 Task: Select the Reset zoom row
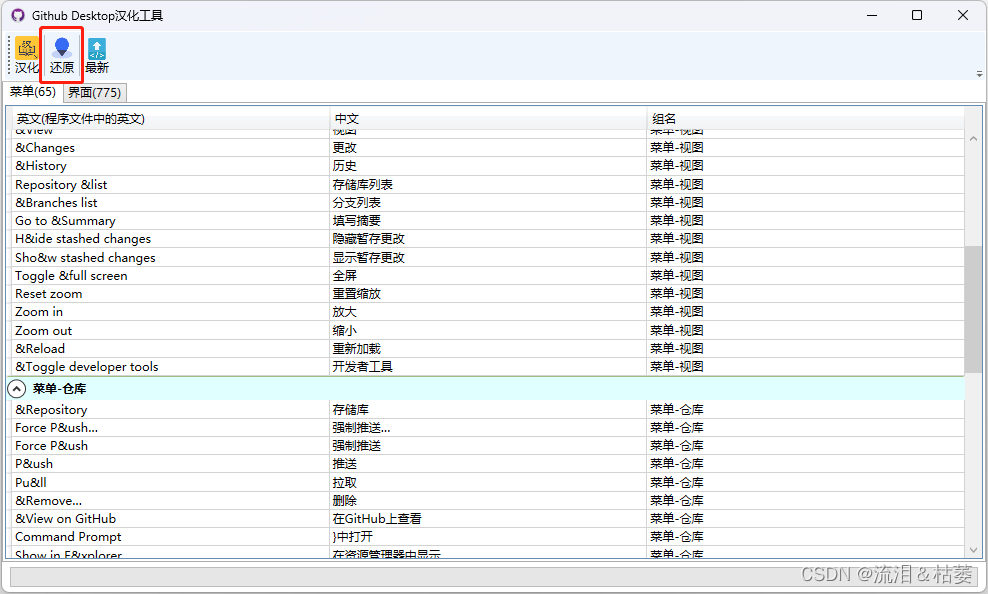pyautogui.click(x=488, y=294)
